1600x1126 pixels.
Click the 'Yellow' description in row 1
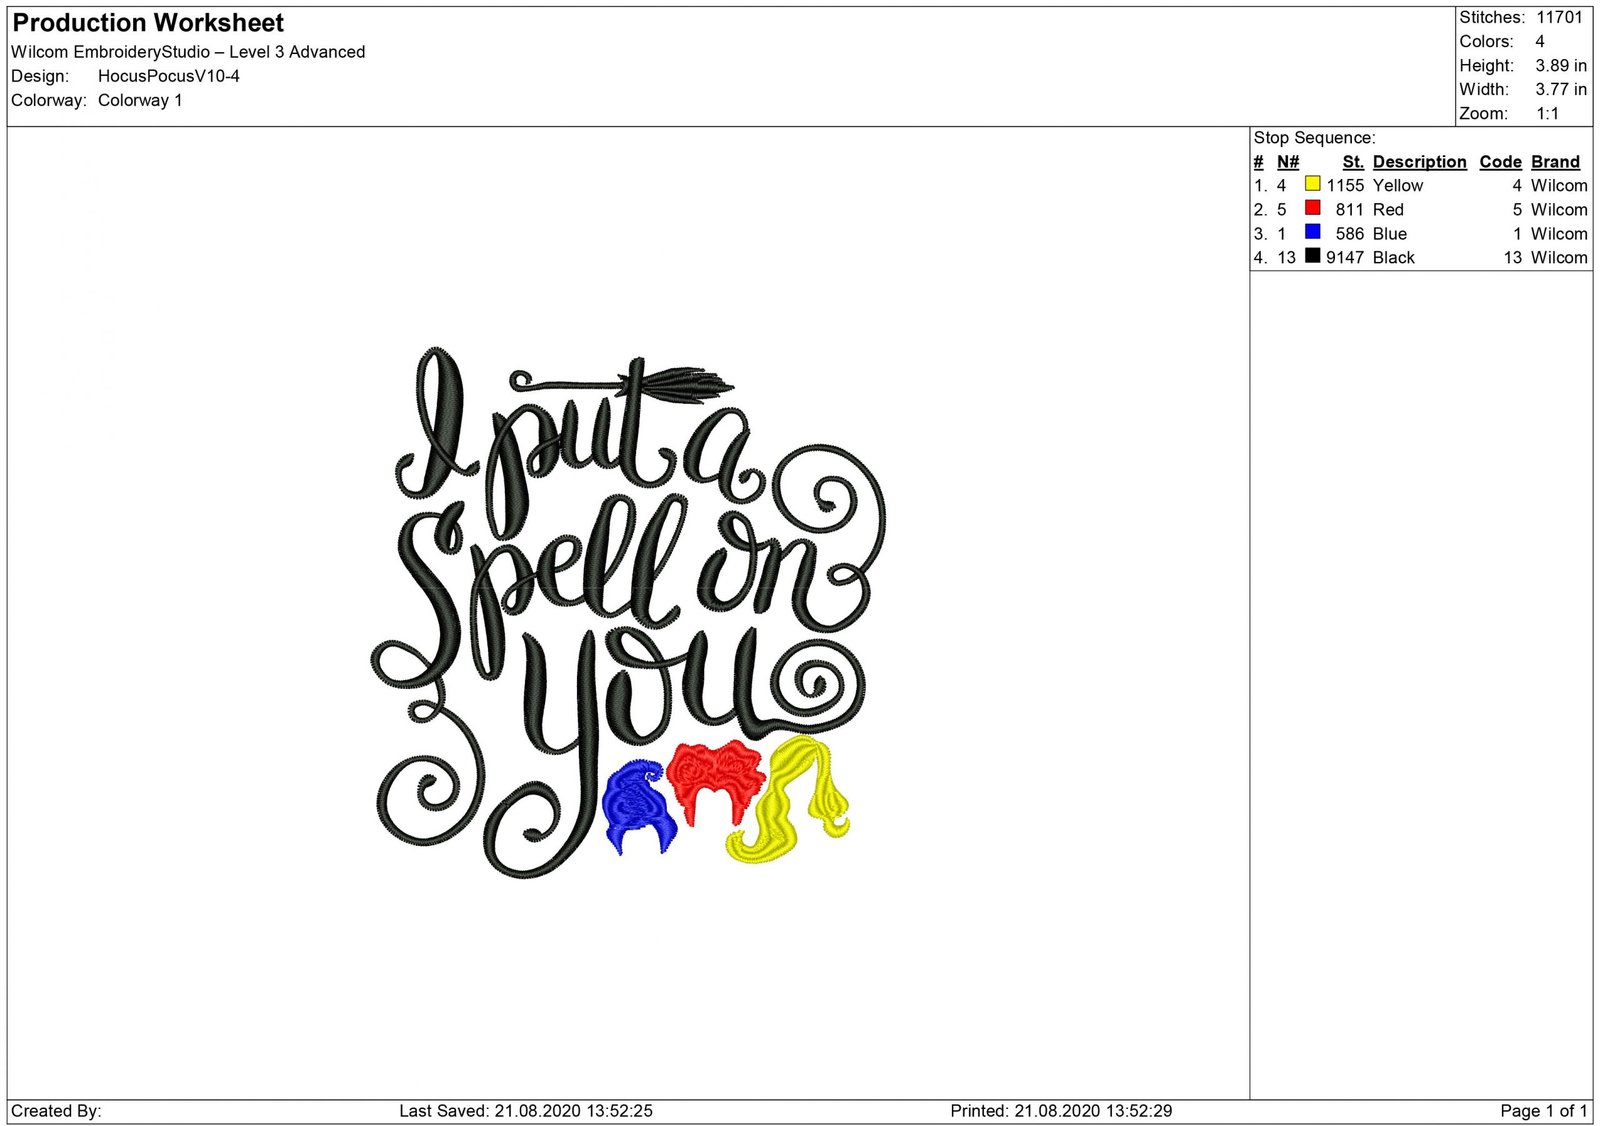pyautogui.click(x=1397, y=186)
